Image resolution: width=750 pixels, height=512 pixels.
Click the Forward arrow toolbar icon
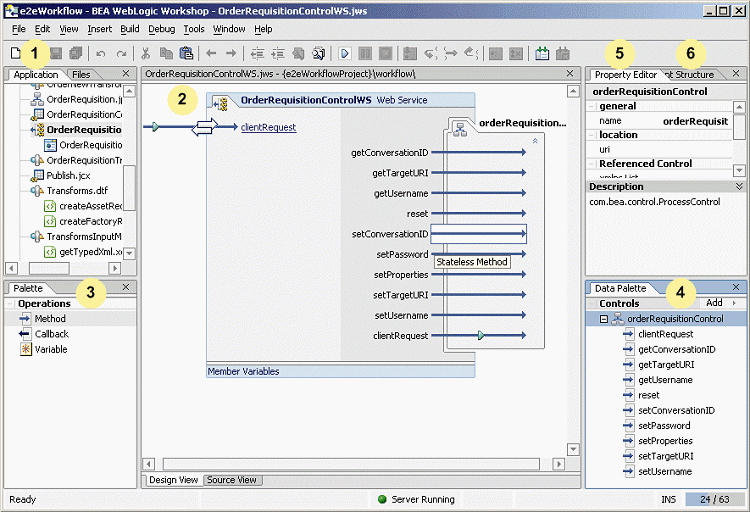(x=231, y=53)
